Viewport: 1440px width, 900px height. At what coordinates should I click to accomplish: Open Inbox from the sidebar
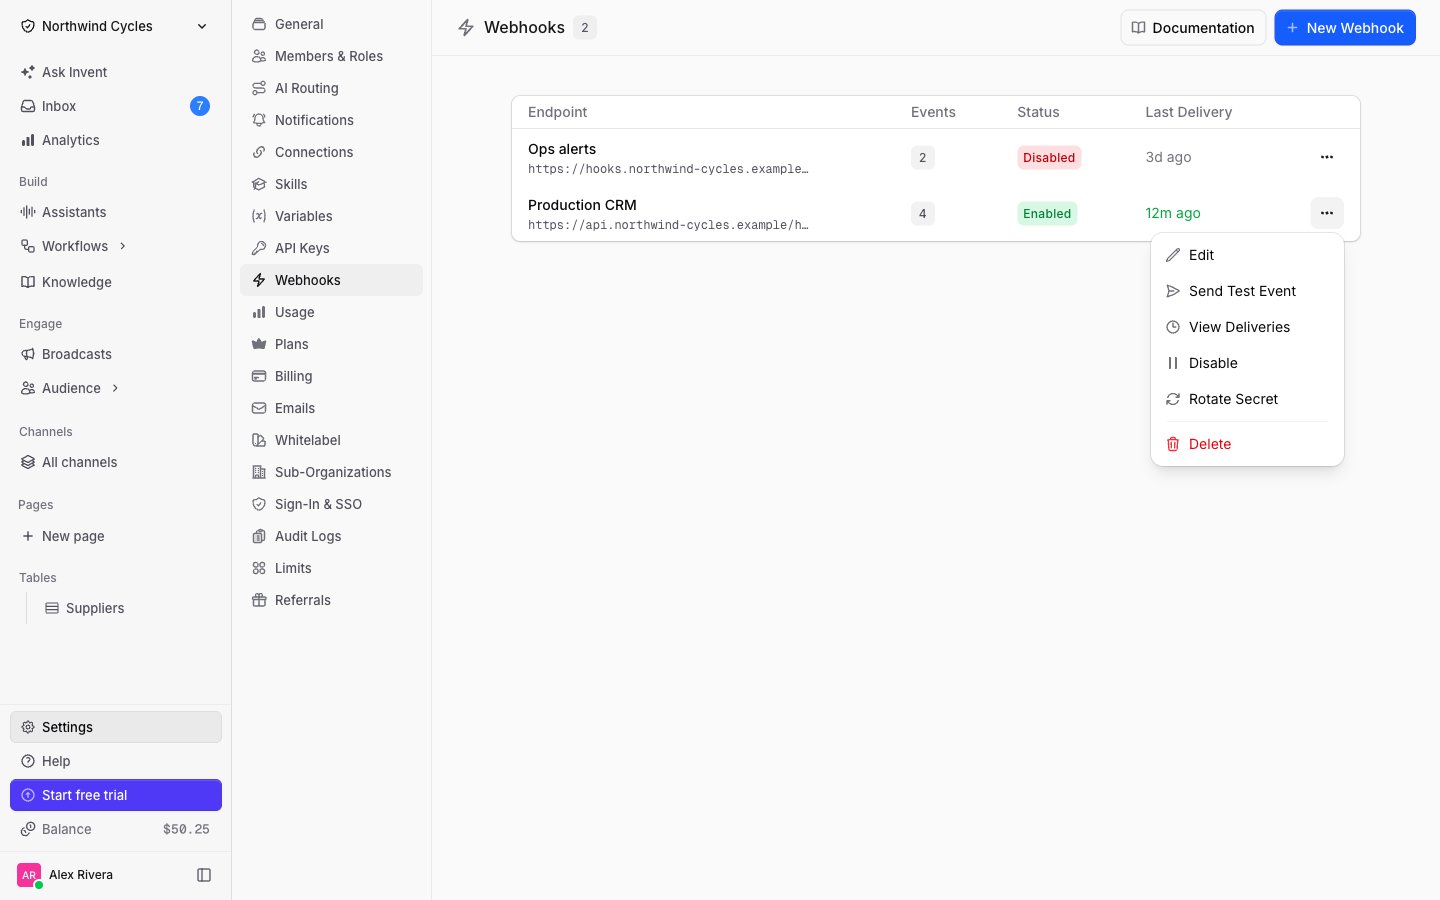point(115,106)
